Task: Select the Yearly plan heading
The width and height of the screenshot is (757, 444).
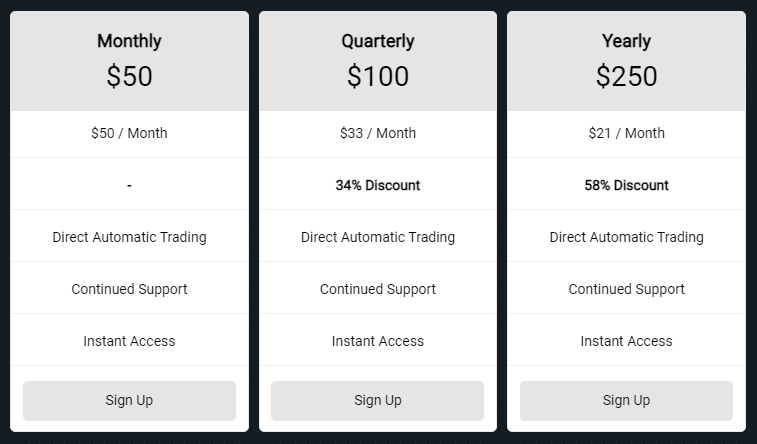Action: coord(626,41)
